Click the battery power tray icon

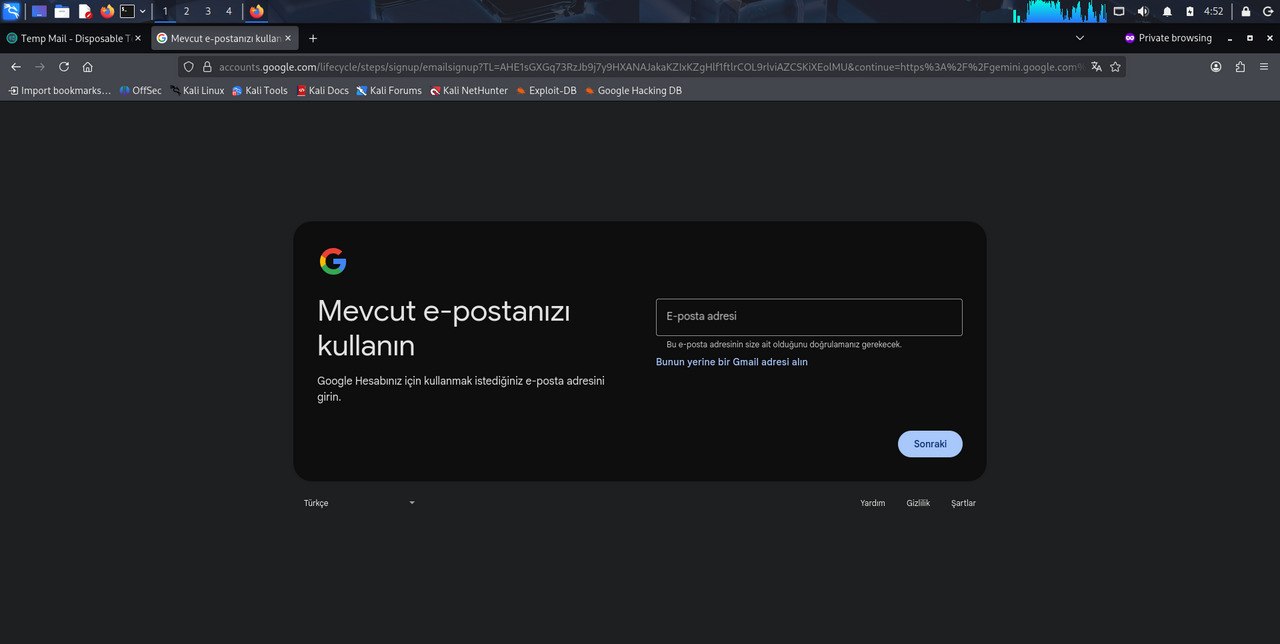click(x=1190, y=11)
